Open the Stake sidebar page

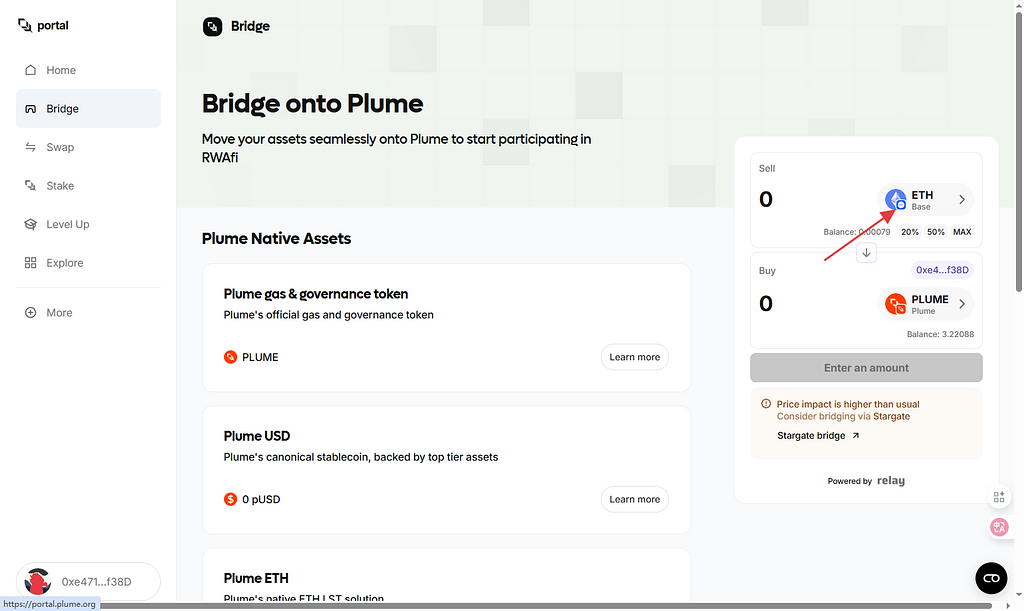click(60, 186)
